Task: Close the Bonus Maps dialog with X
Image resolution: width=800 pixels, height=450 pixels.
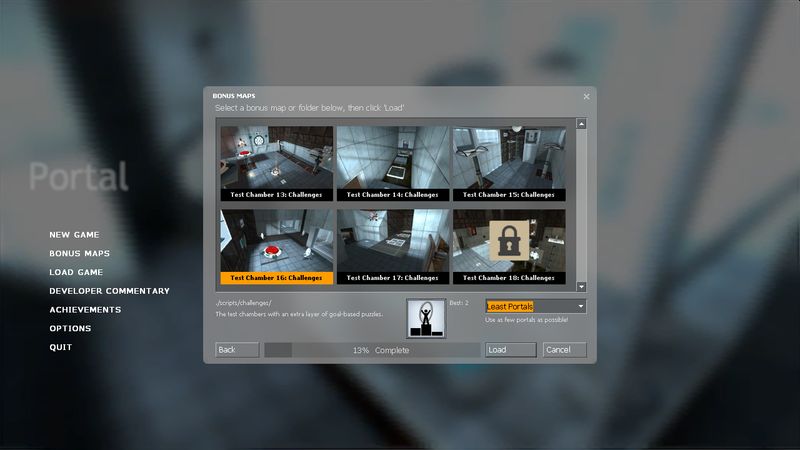Action: point(586,96)
